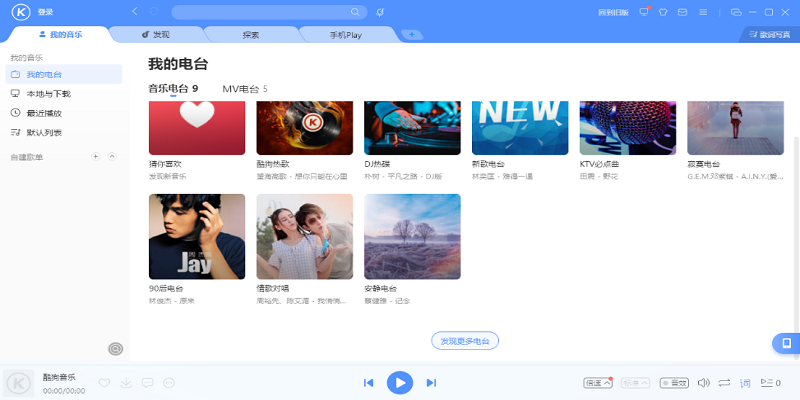Click the download icon in player bar
Viewport: 800px width, 400px height.
(126, 382)
